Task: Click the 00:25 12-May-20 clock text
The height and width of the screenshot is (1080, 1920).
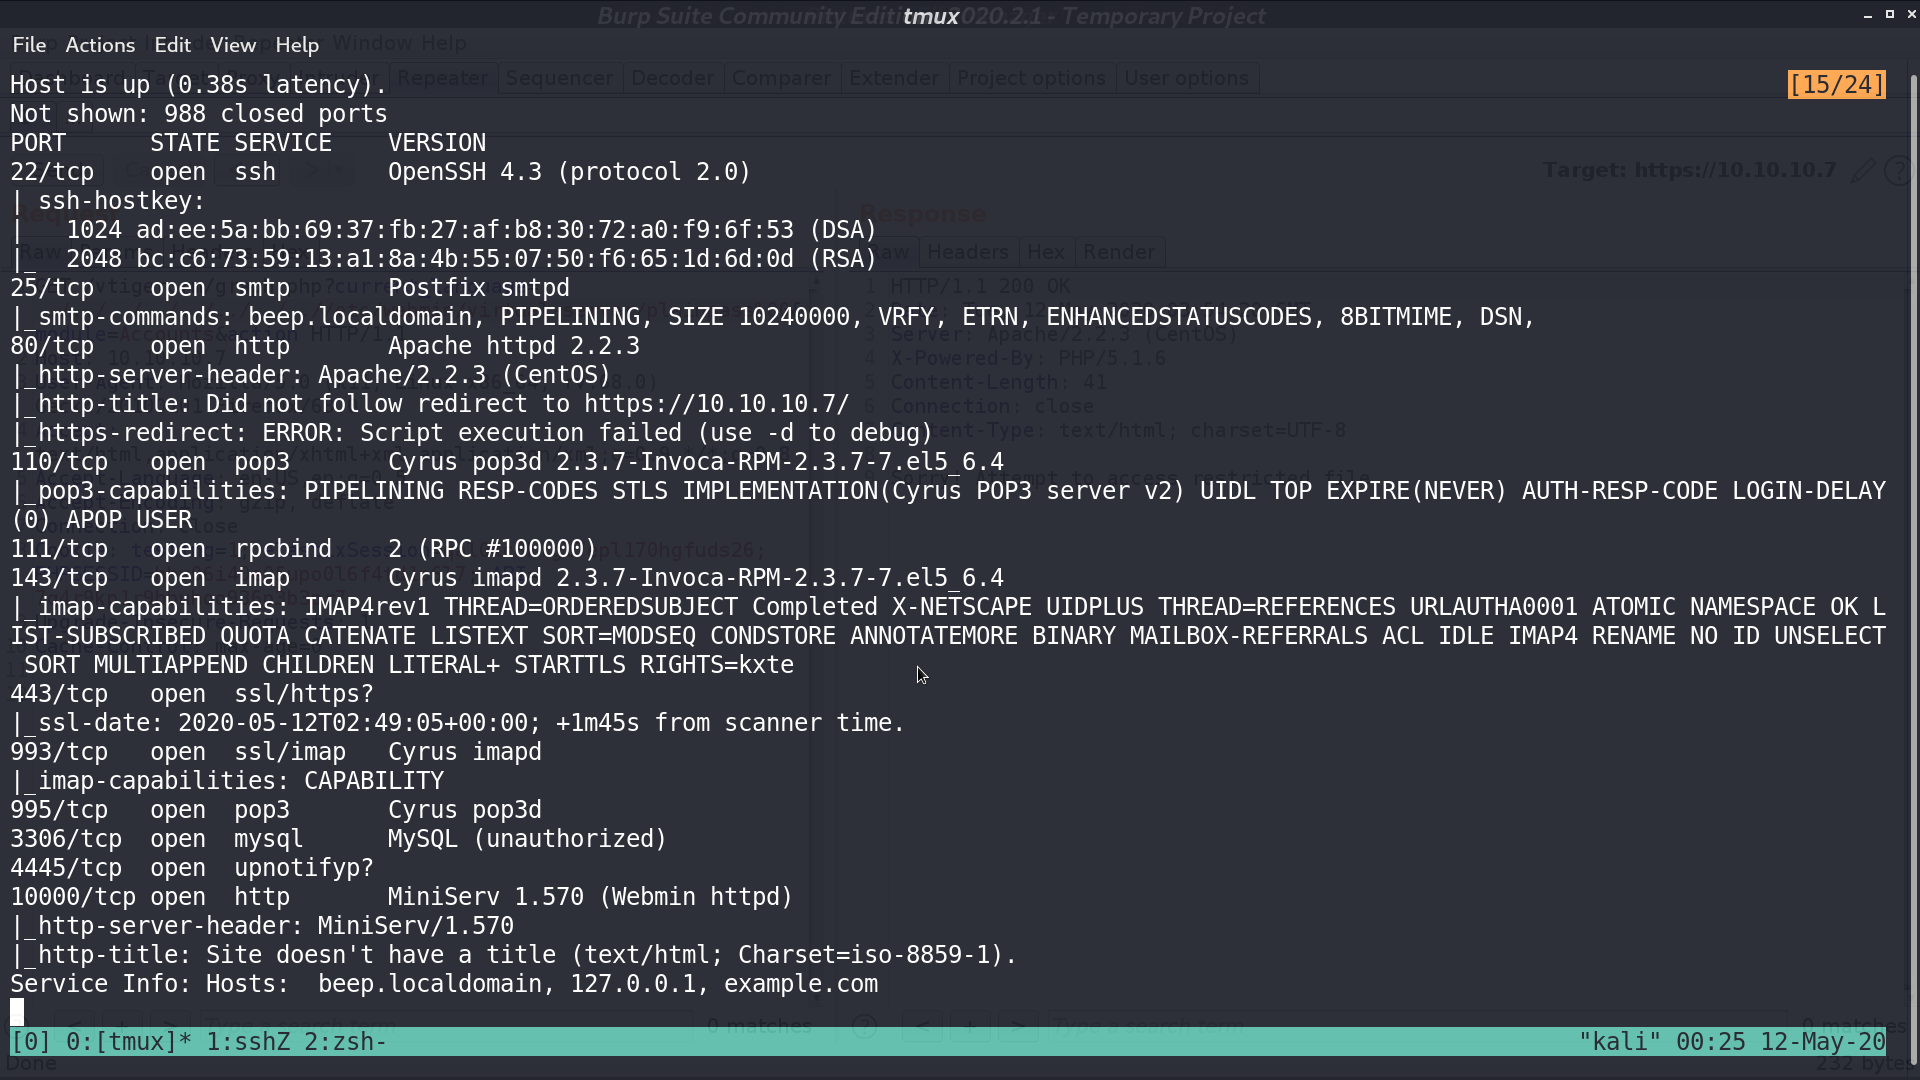Action: 1781,1042
